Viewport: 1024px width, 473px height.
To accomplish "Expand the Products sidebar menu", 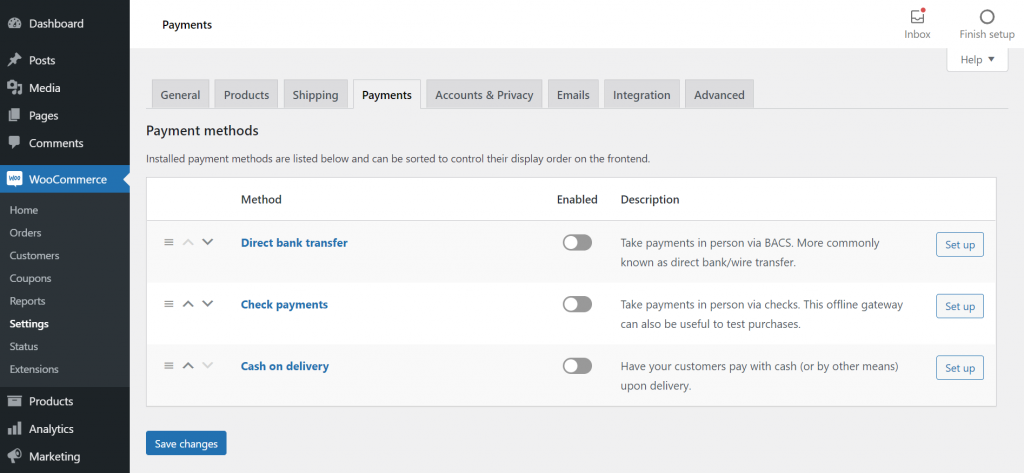I will pos(50,401).
